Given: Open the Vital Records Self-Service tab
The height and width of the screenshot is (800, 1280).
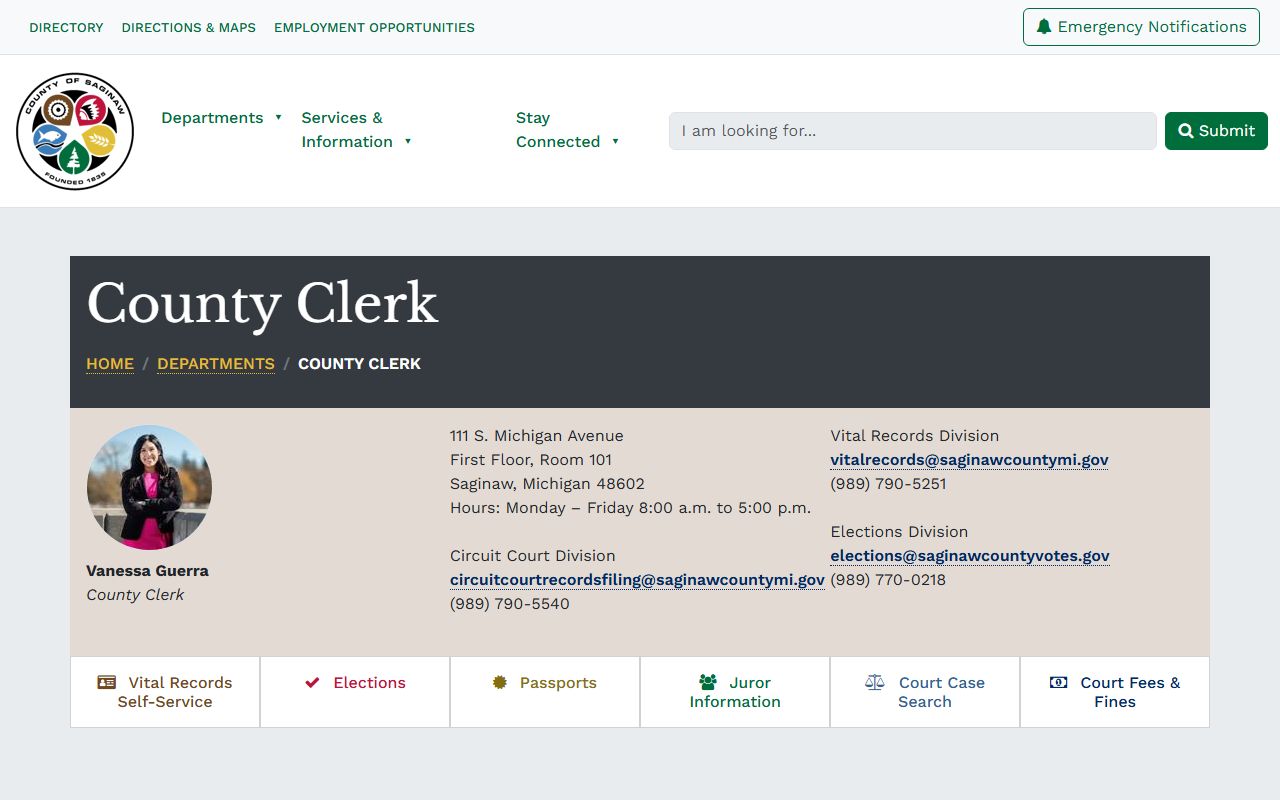Looking at the screenshot, I should (165, 692).
